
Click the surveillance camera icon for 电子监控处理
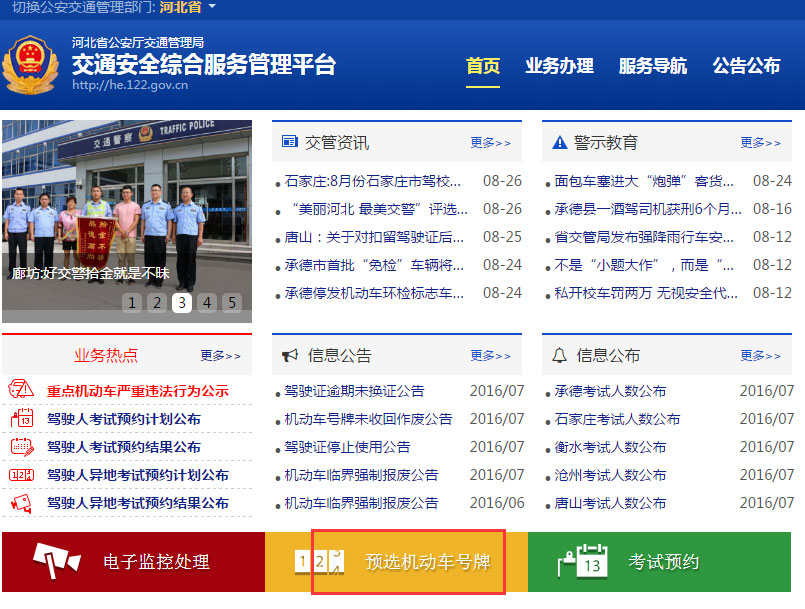coord(56,561)
